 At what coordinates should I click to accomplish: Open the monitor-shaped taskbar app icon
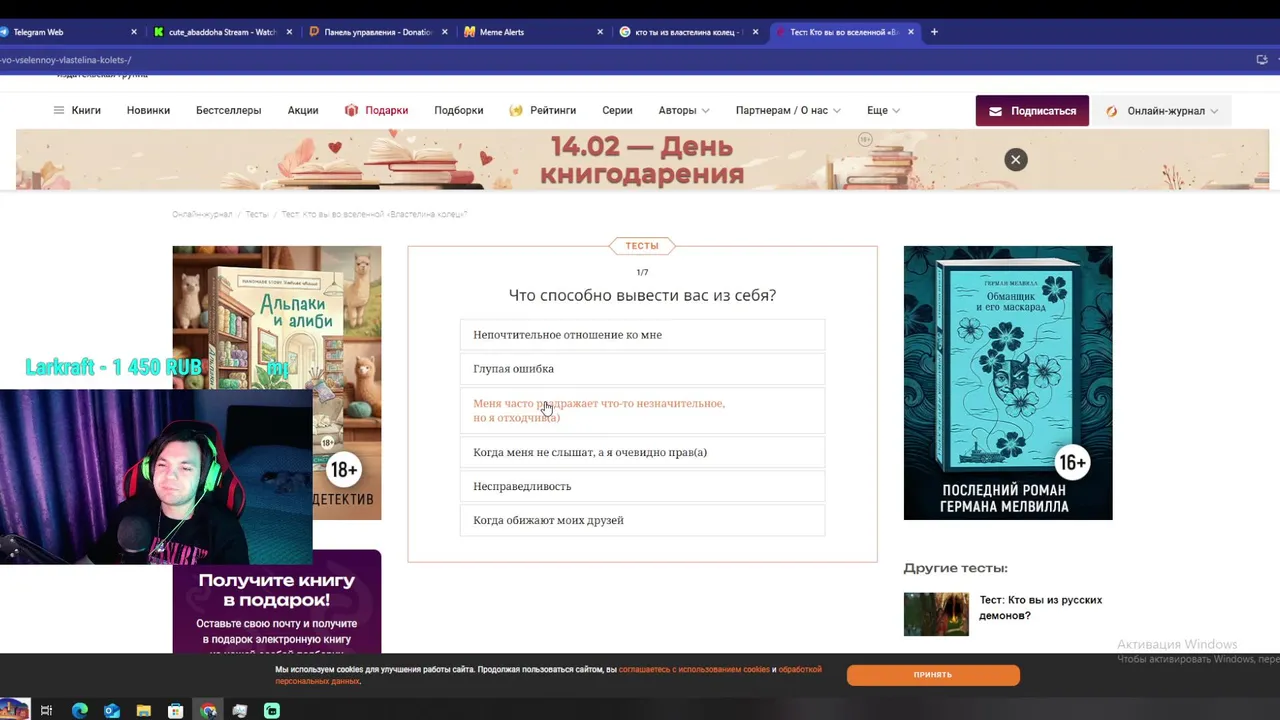pyautogui.click(x=240, y=711)
